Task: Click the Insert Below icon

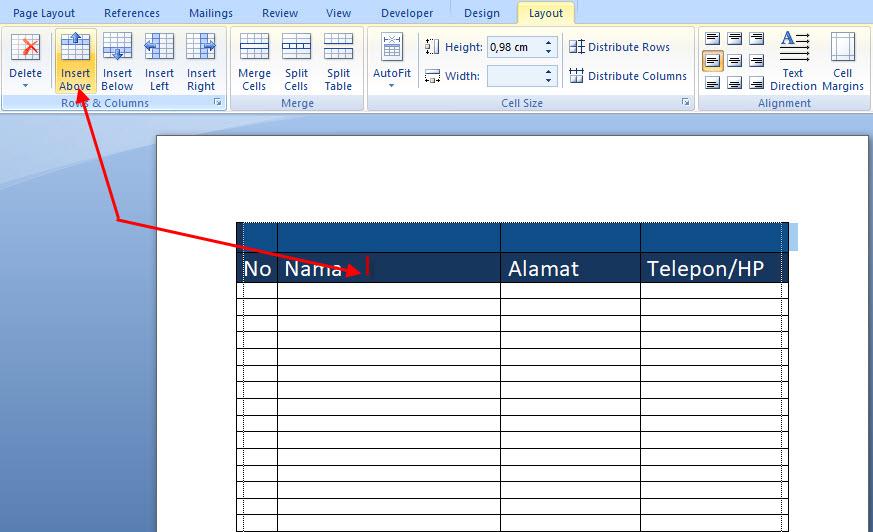Action: (x=117, y=47)
